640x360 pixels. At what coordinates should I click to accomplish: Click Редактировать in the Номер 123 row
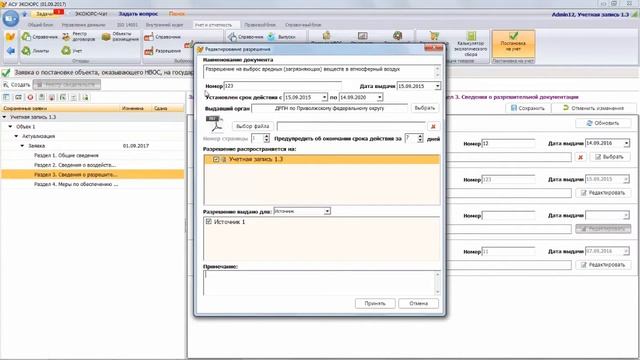click(x=603, y=193)
